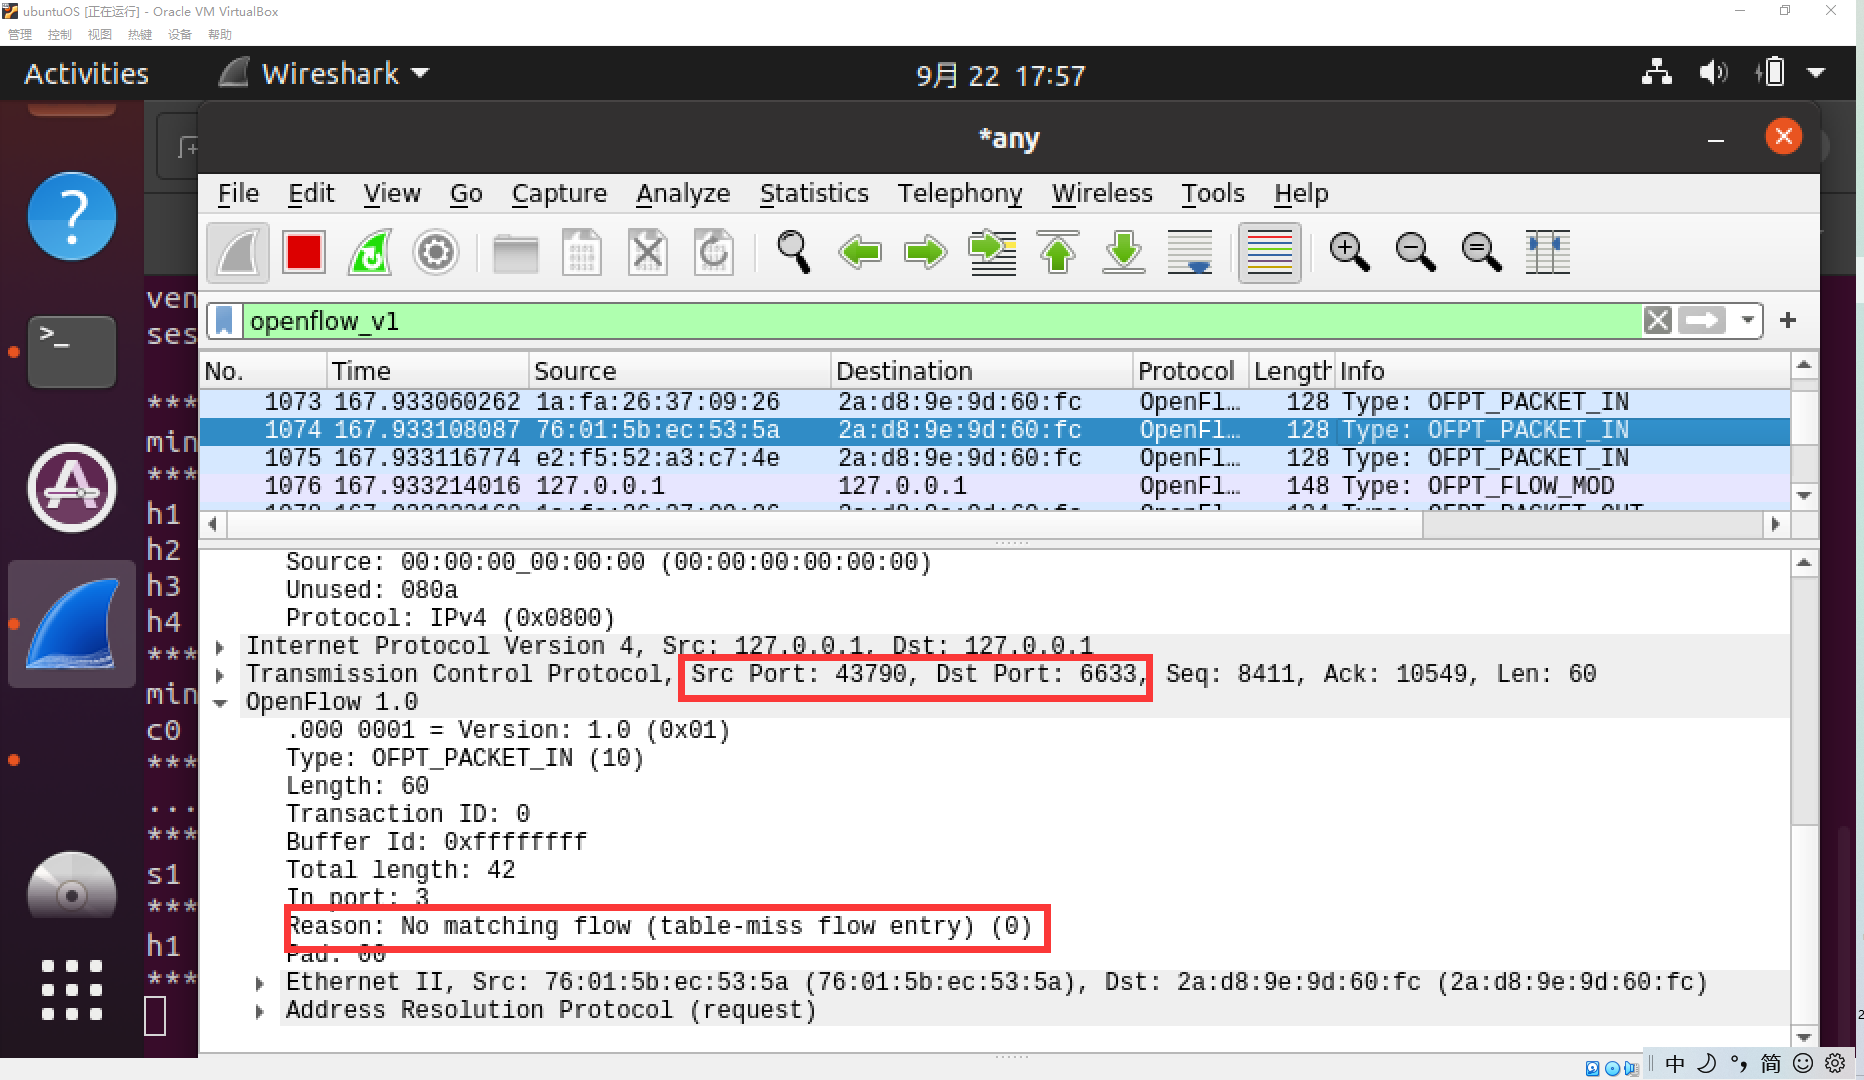
Task: Select packet 1076 OFPT_FLOW_MOD row
Action: point(994,486)
